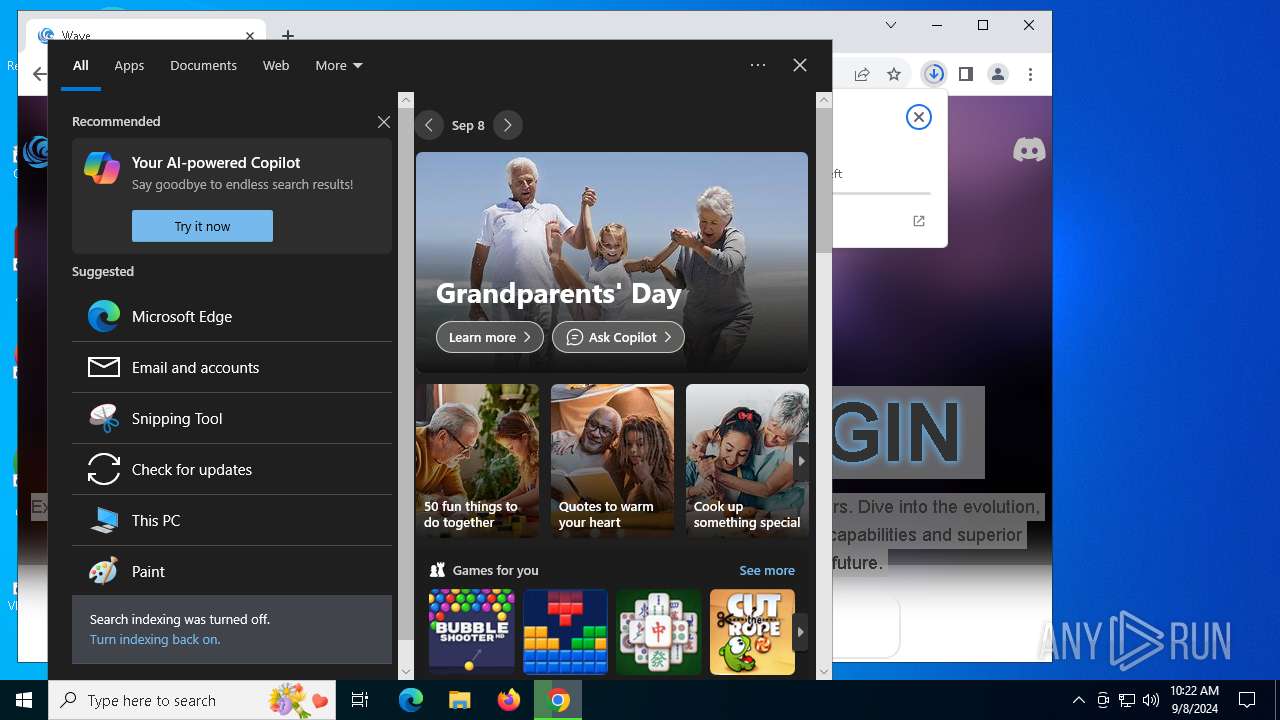Image resolution: width=1280 pixels, height=720 pixels.
Task: Go to next day arrow
Action: pyautogui.click(x=508, y=125)
